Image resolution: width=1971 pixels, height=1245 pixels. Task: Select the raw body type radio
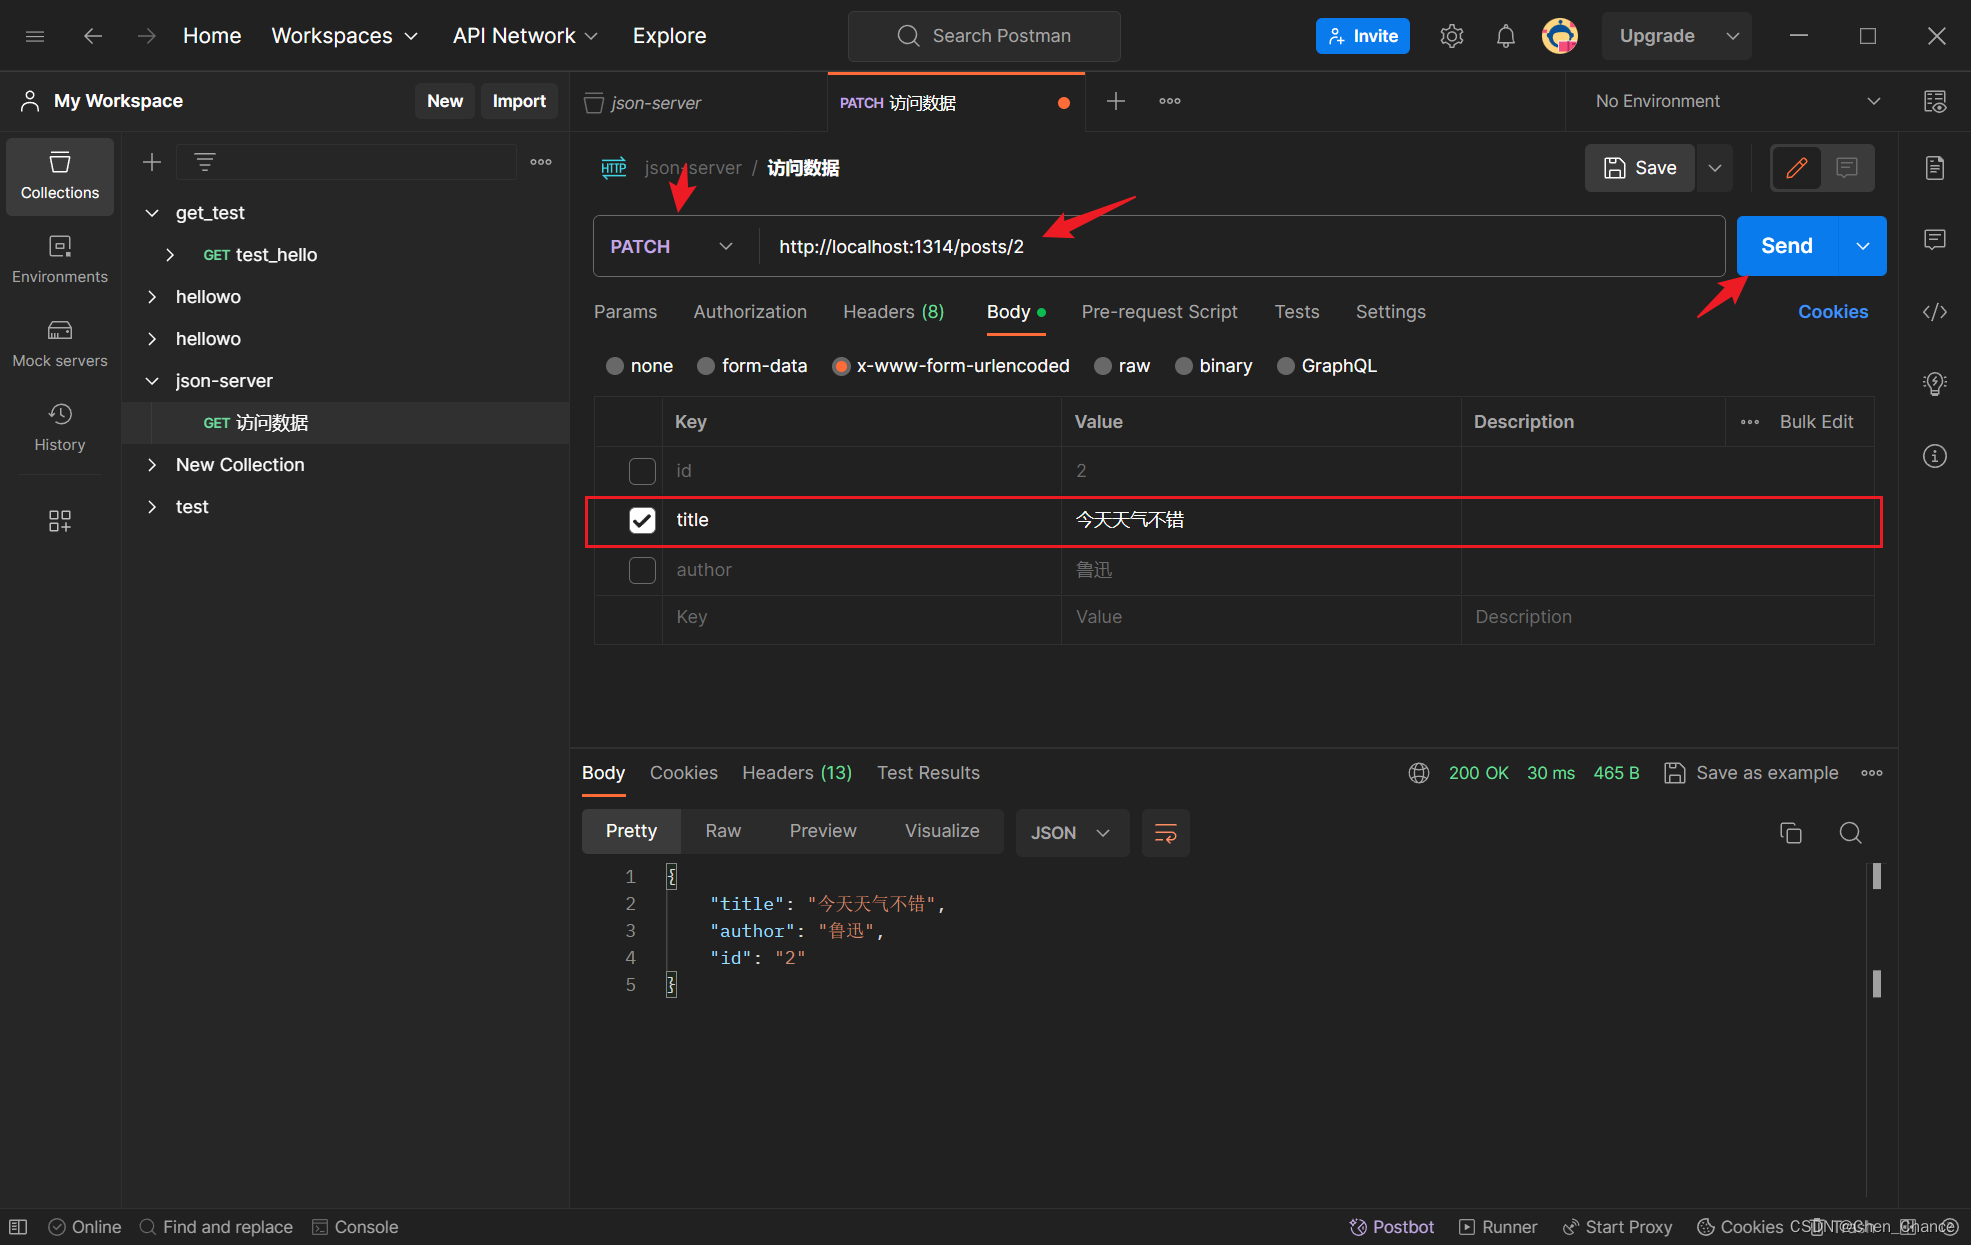tap(1103, 366)
